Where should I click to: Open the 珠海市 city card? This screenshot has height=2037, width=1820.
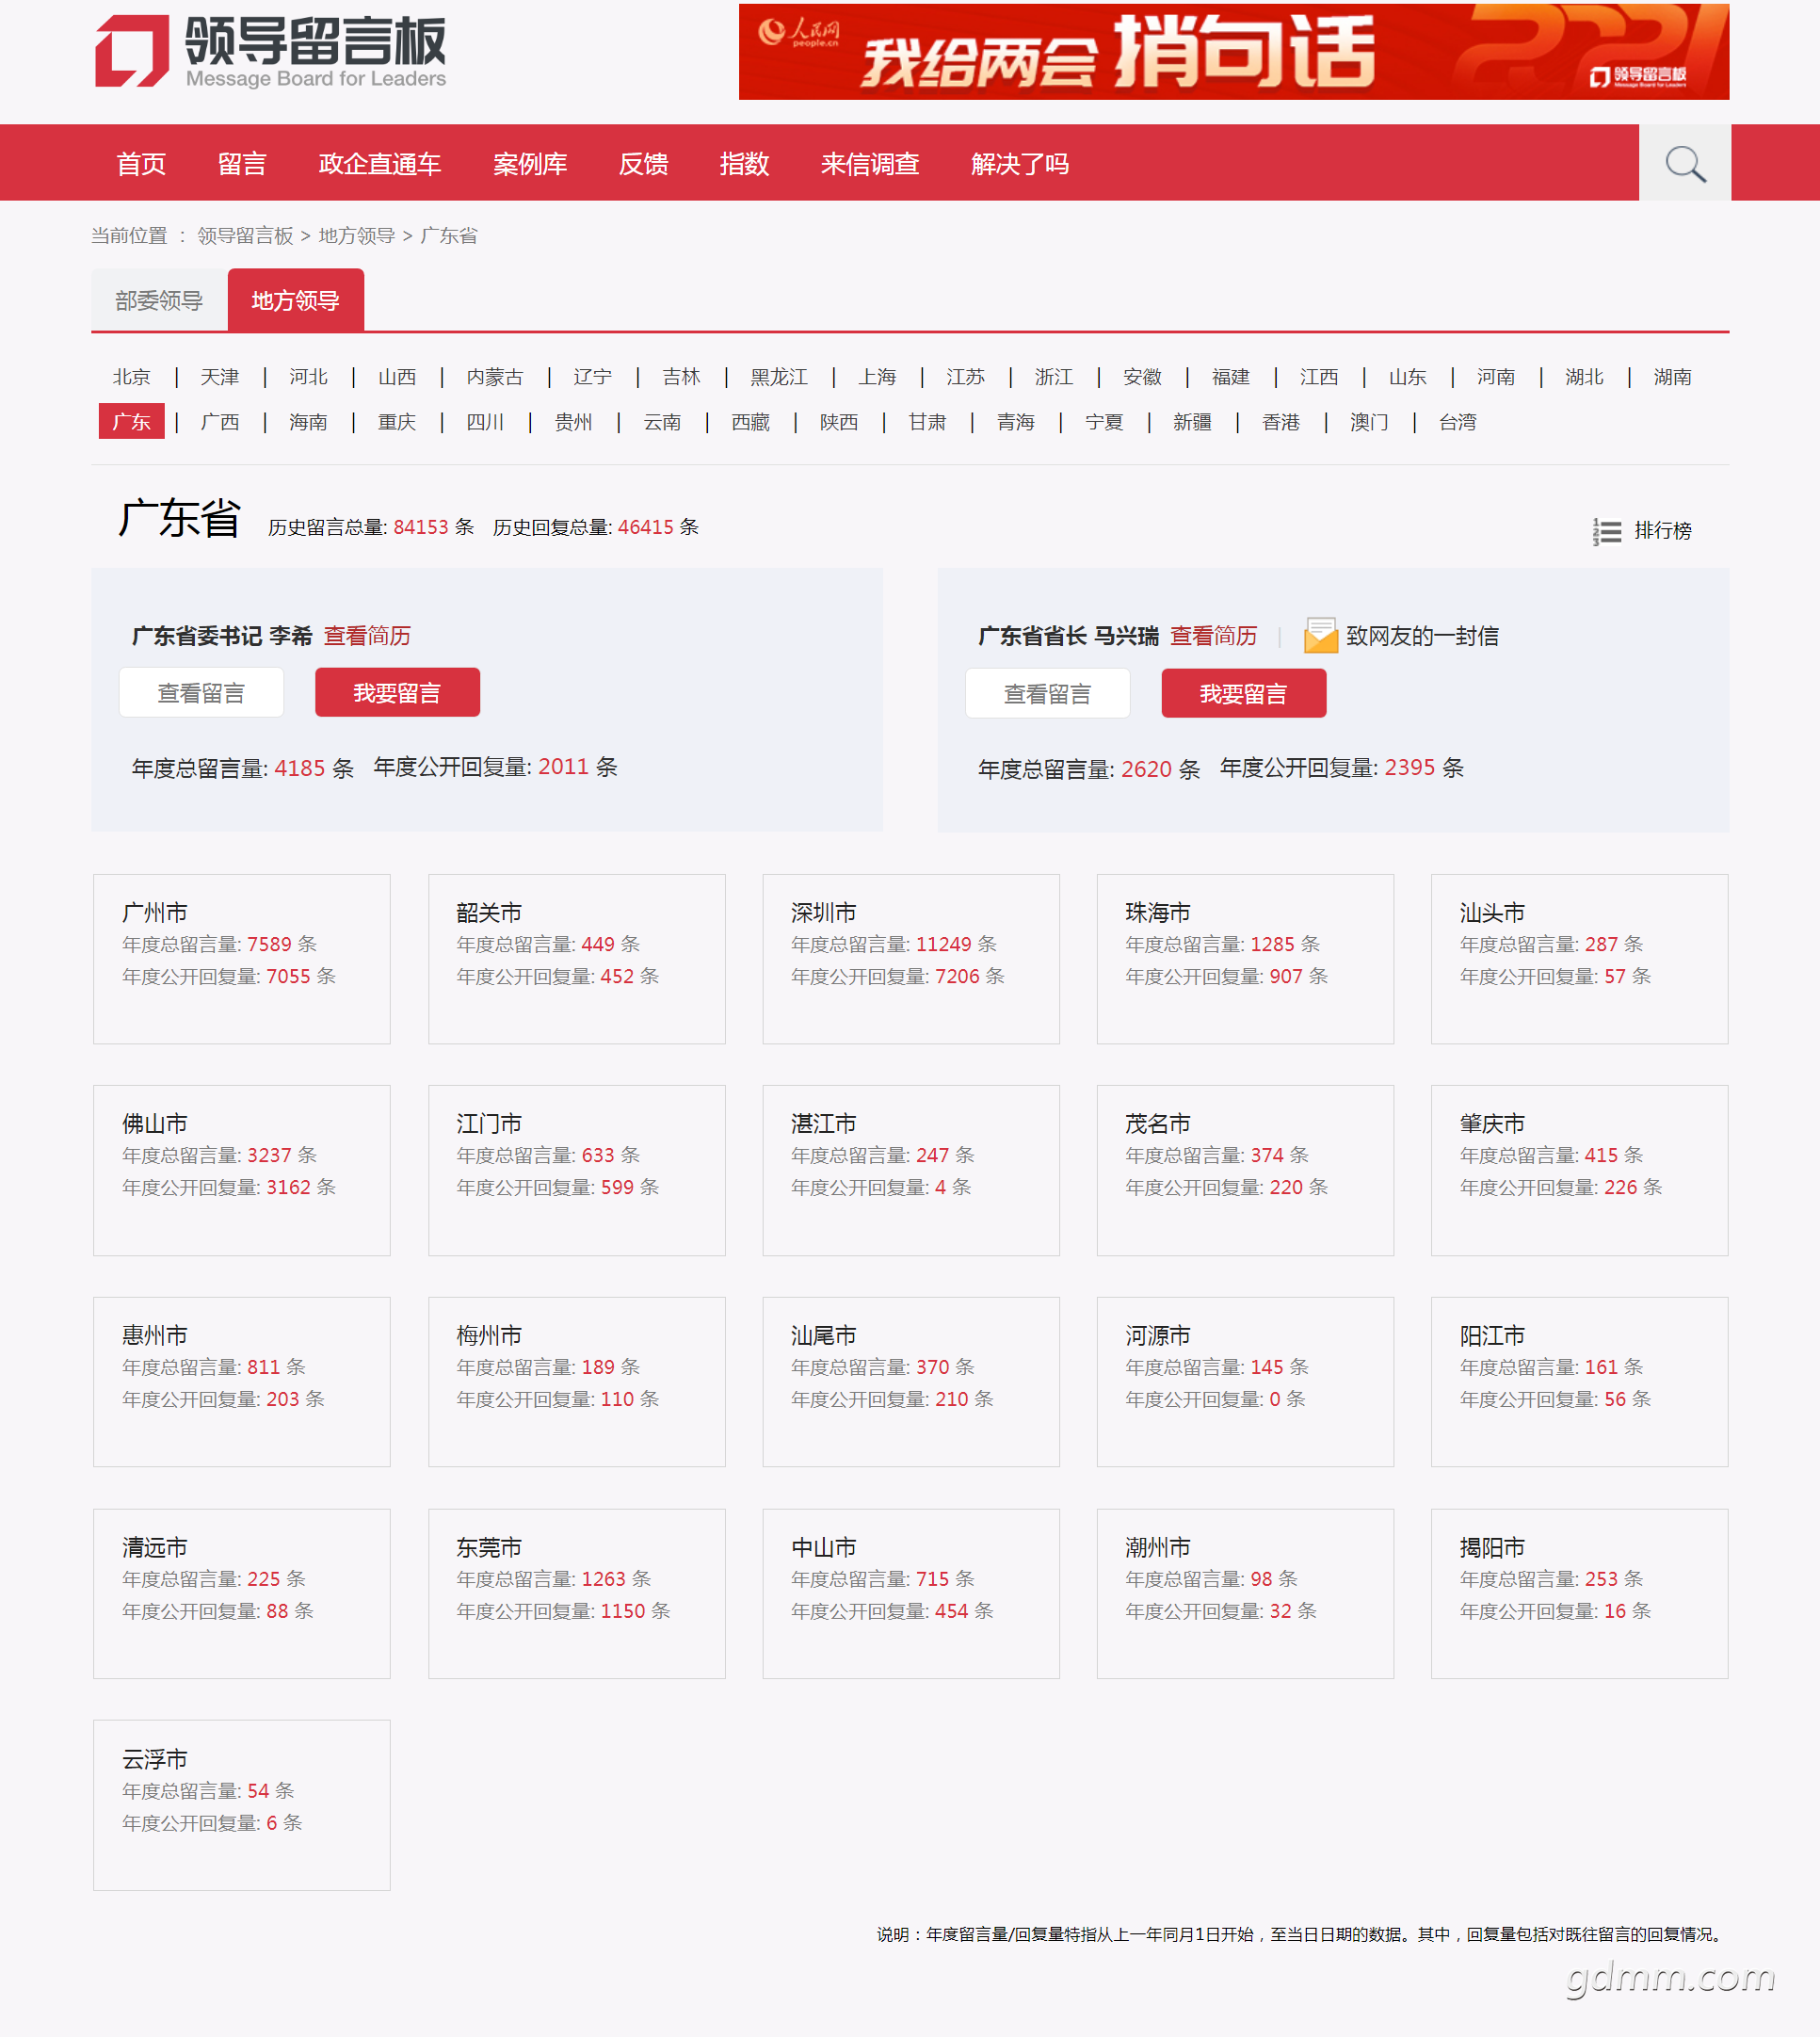click(1245, 959)
